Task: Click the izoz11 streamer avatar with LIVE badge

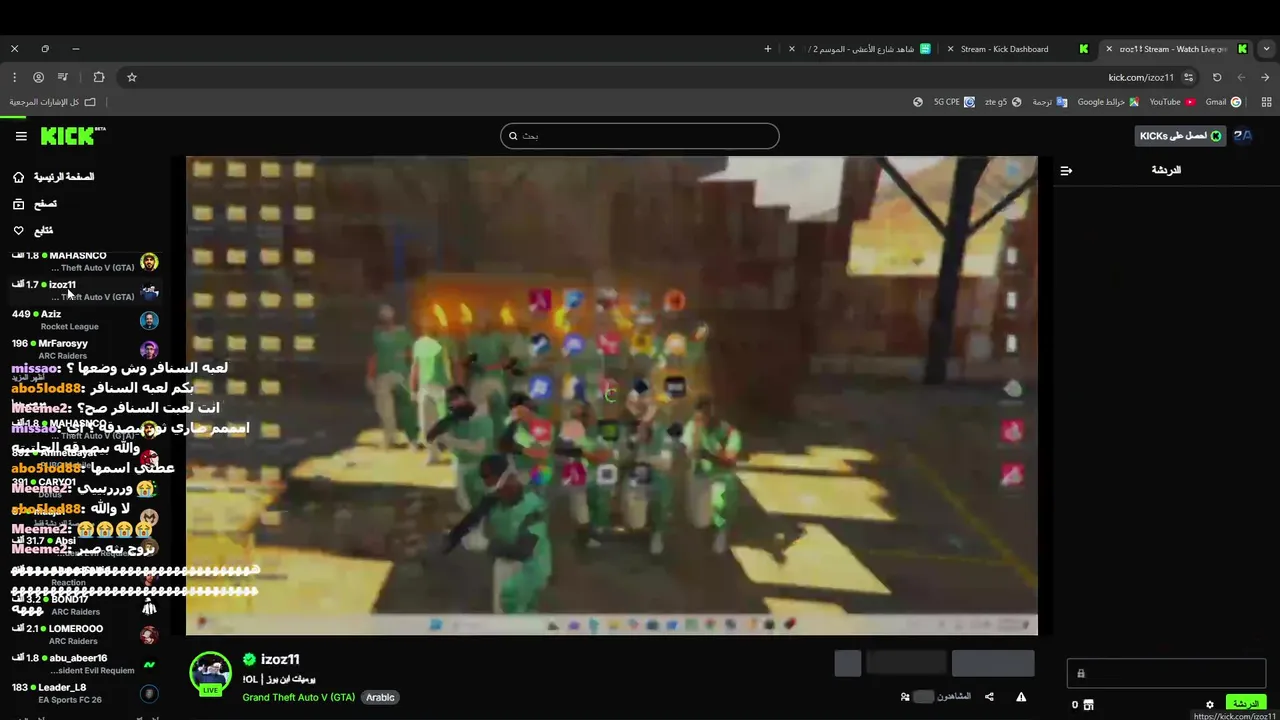Action: point(211,674)
